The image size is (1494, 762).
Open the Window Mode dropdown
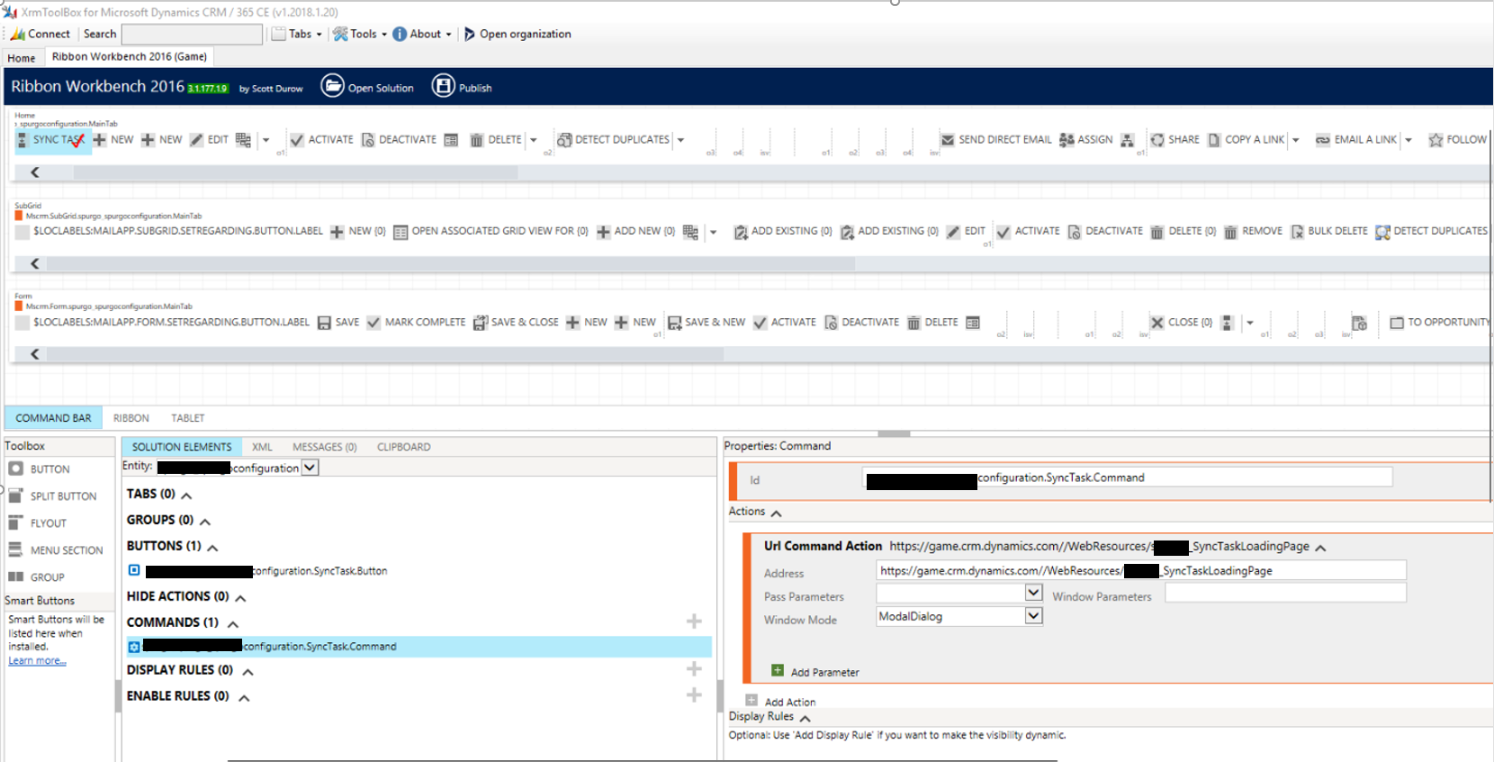1034,617
